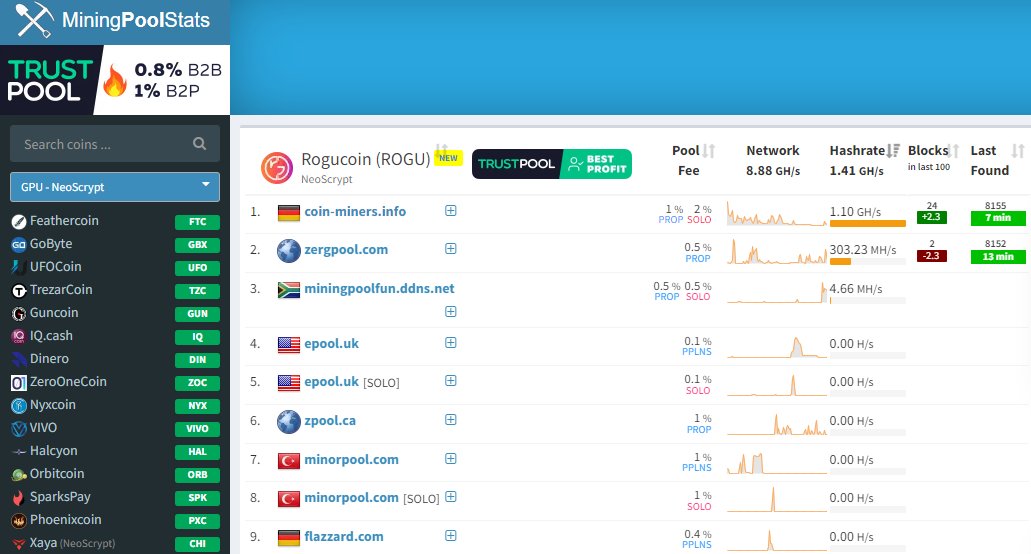Click the Nyxcoin coin icon
The height and width of the screenshot is (554, 1031).
[x=19, y=405]
